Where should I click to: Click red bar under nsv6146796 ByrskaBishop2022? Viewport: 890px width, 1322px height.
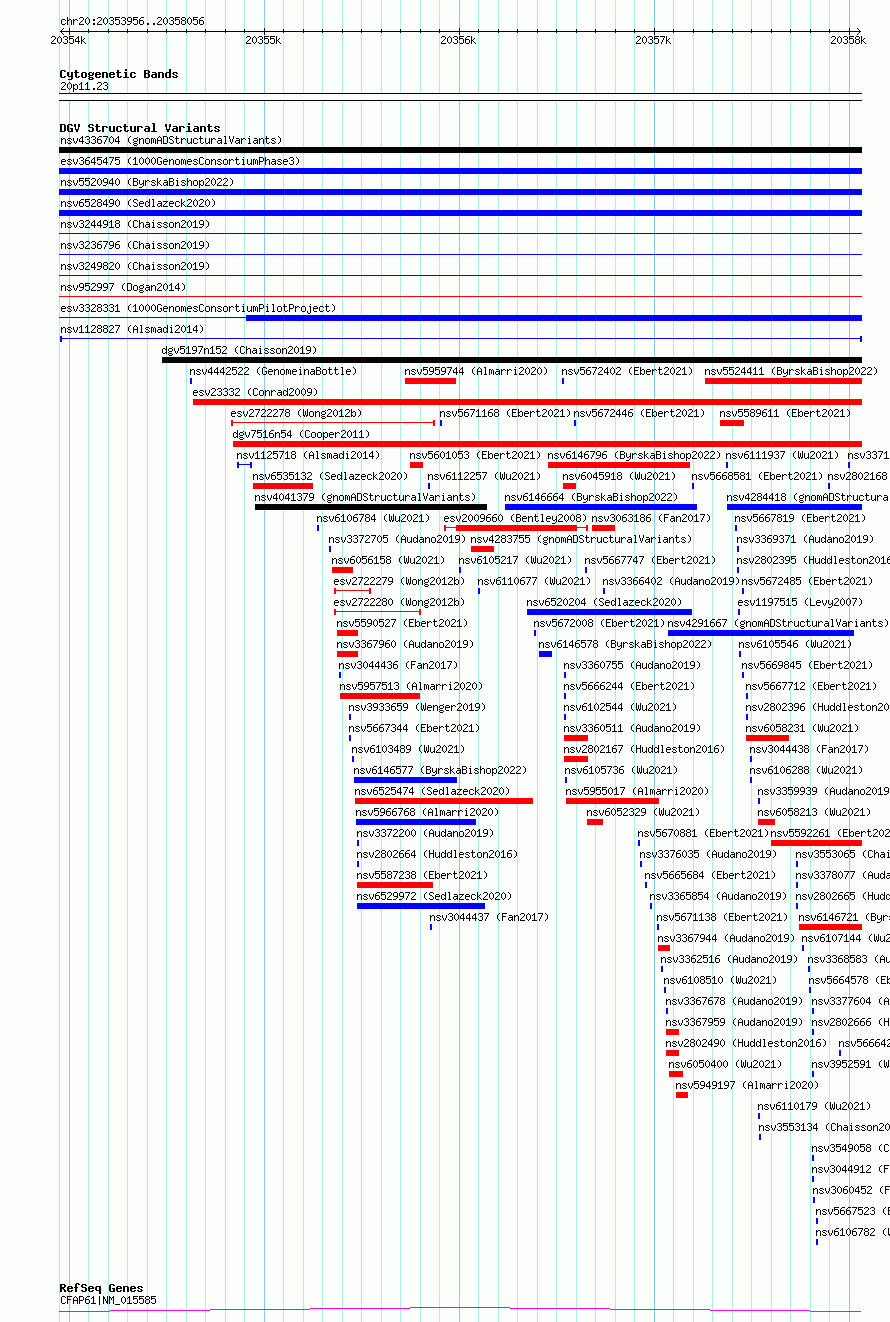coord(619,465)
